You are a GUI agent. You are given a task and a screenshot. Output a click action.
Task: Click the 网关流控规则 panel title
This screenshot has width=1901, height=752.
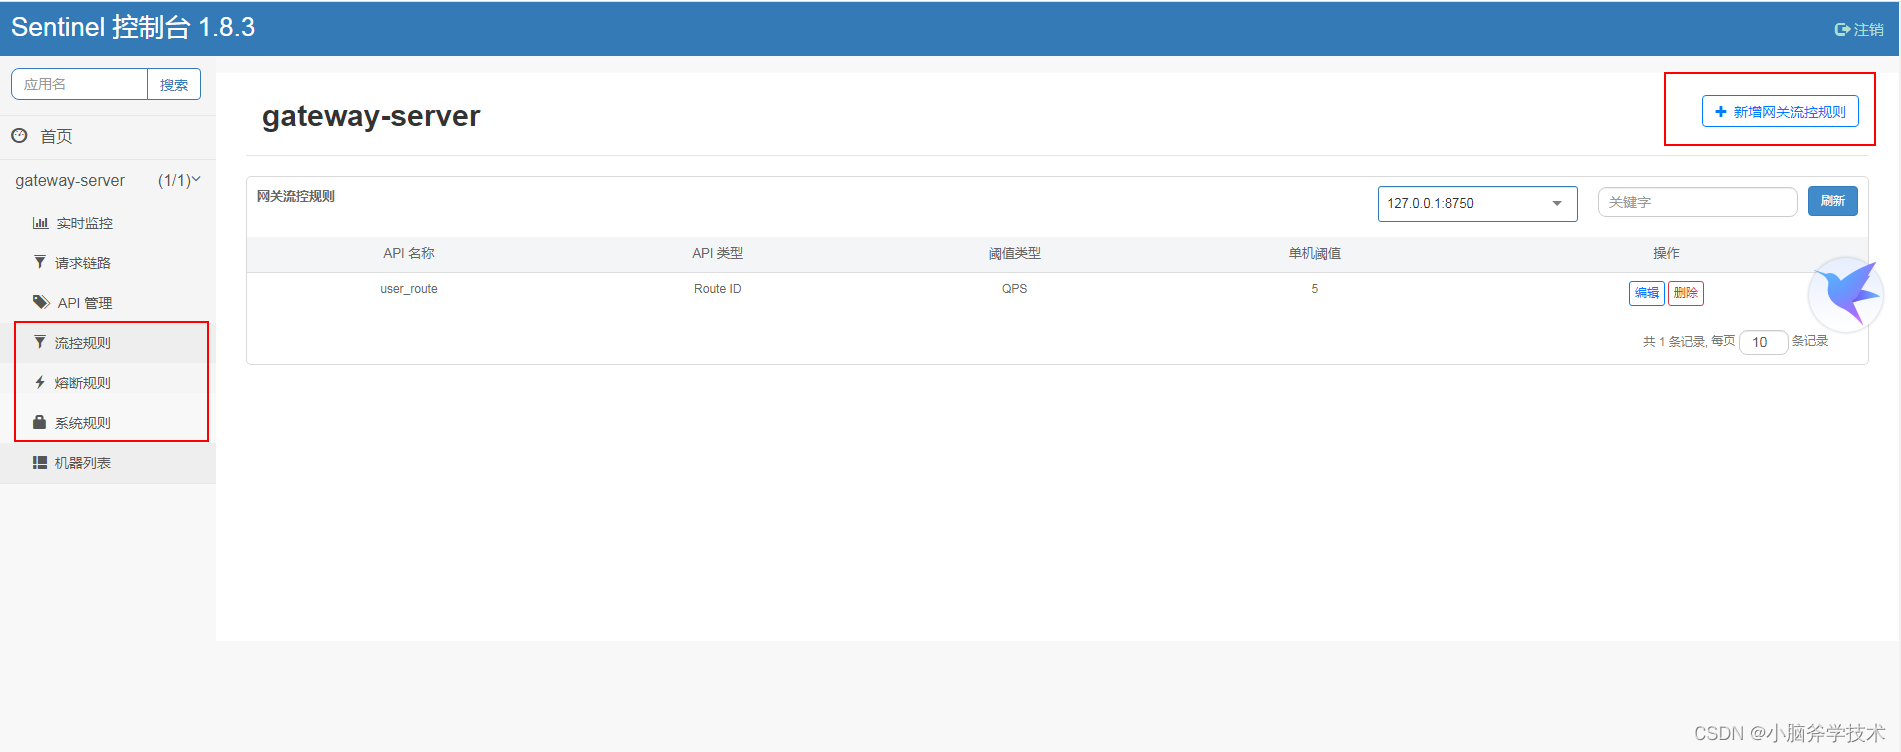pyautogui.click(x=296, y=196)
